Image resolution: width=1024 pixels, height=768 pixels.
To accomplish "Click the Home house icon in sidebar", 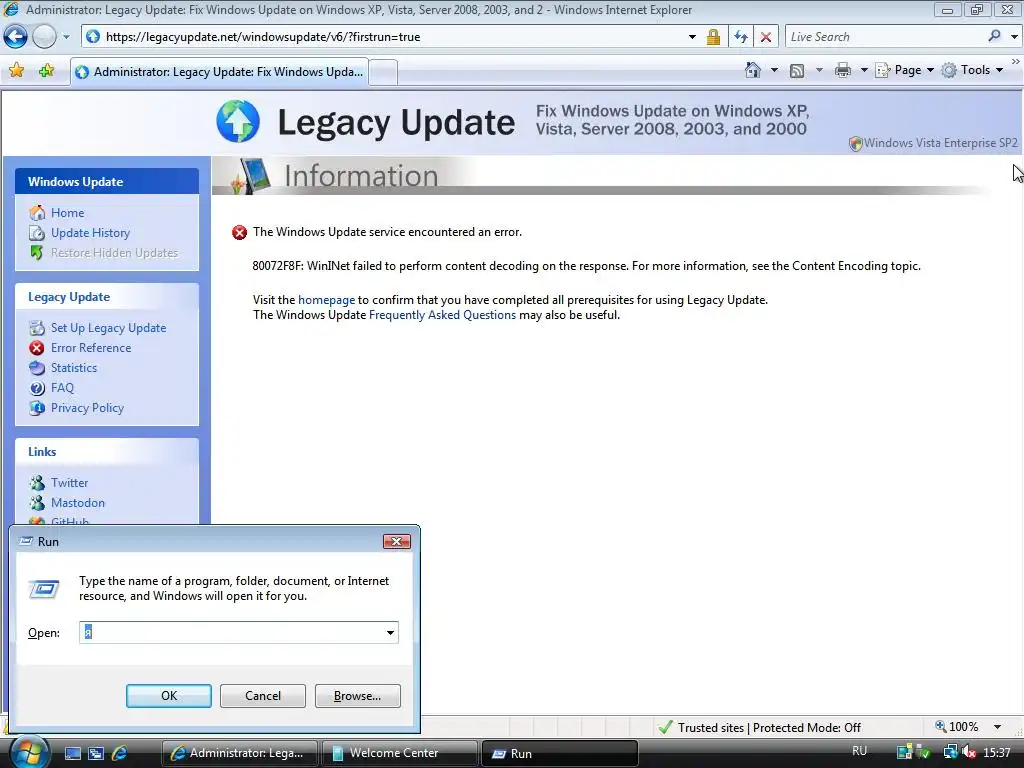I will point(37,213).
